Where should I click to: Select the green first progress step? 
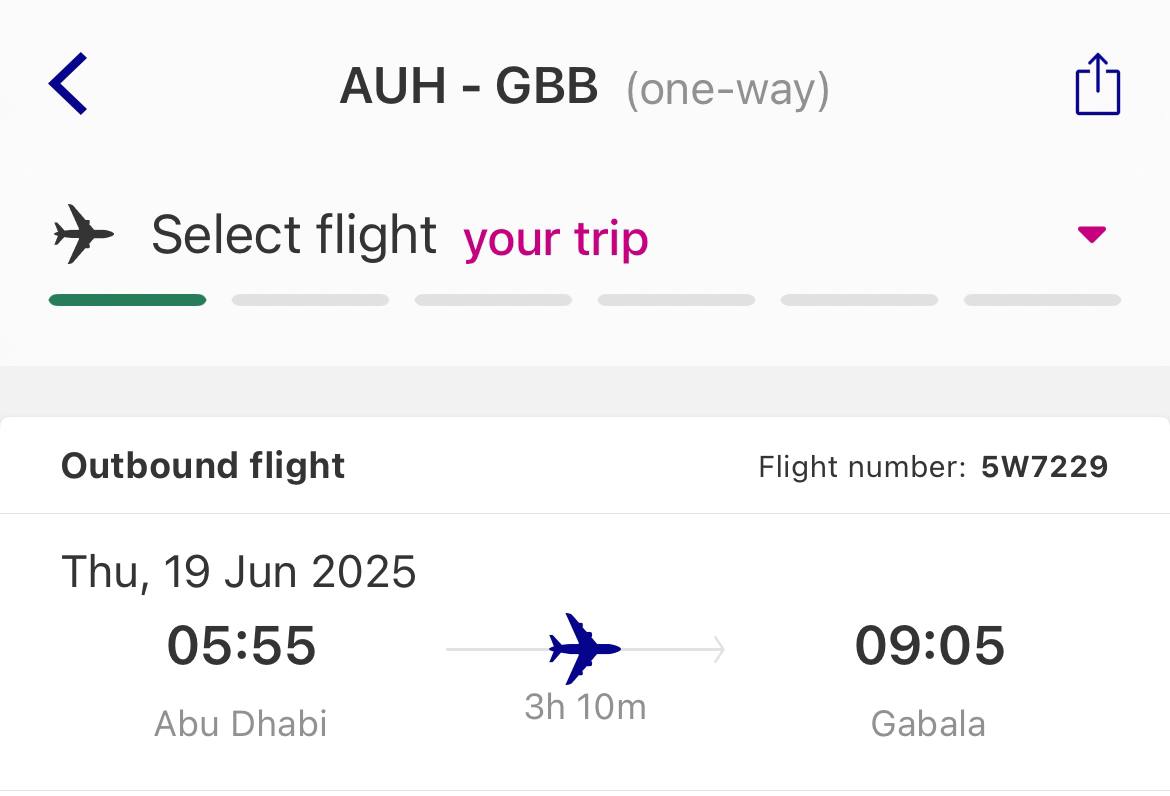127,300
